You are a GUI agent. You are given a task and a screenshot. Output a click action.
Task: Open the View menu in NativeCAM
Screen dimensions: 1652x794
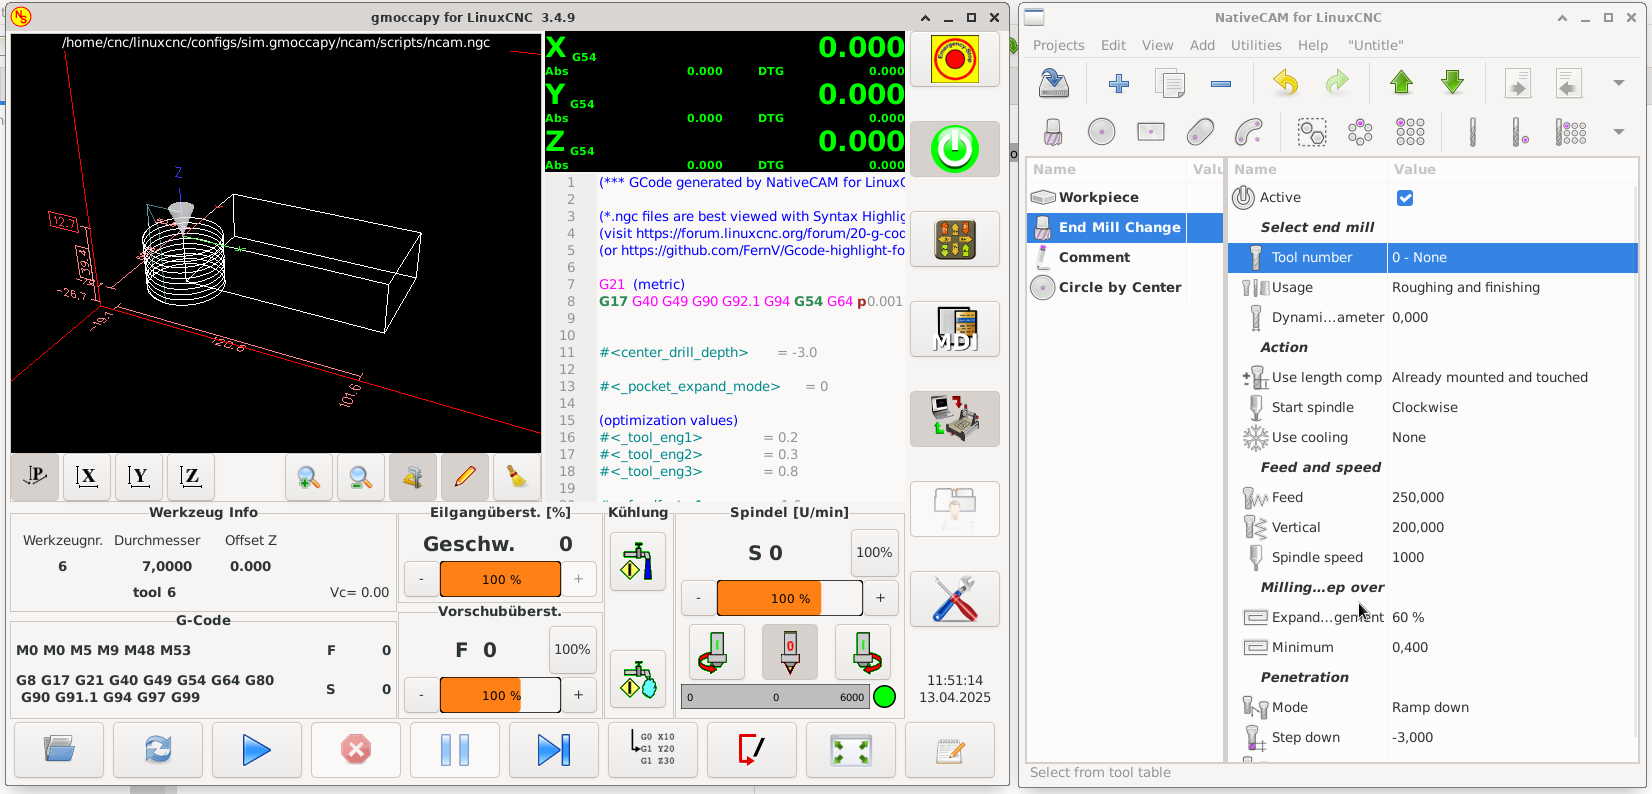(x=1157, y=45)
